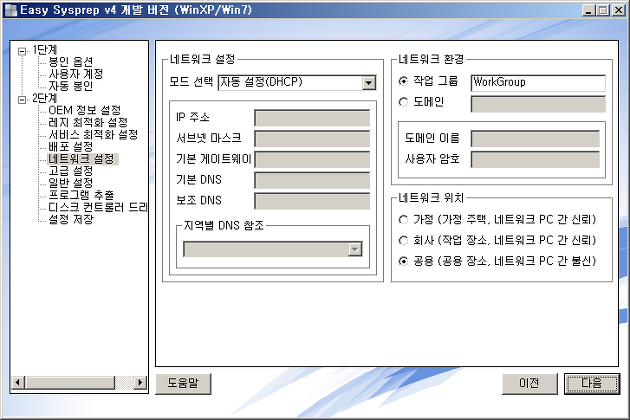Minimize the Easy Sysprep window
This screenshot has width=630, height=420.
point(589,10)
